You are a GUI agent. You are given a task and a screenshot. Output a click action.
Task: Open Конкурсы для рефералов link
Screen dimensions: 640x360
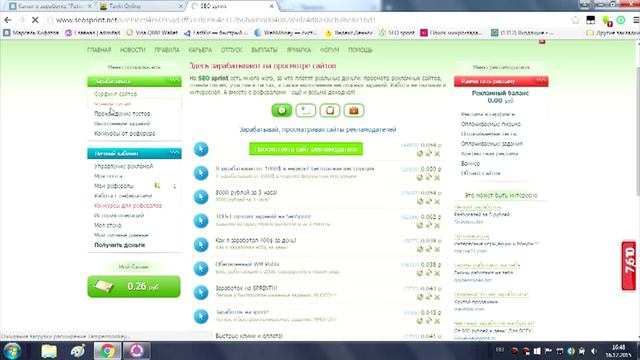click(128, 205)
